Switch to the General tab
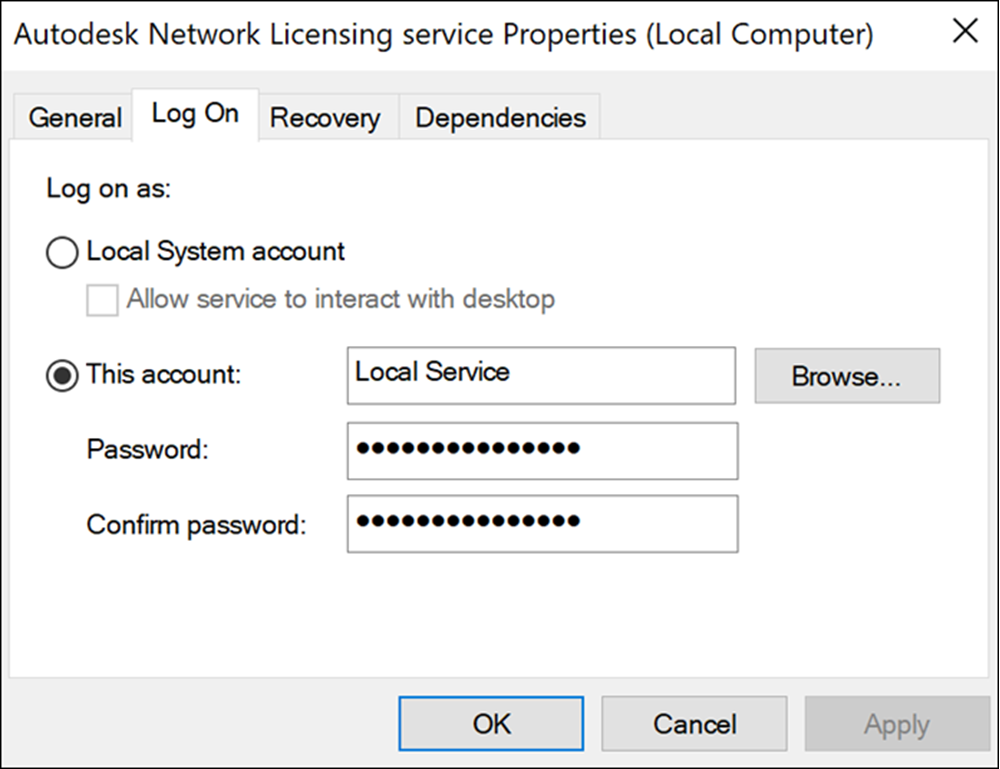This screenshot has height=769, width=1000. (74, 118)
